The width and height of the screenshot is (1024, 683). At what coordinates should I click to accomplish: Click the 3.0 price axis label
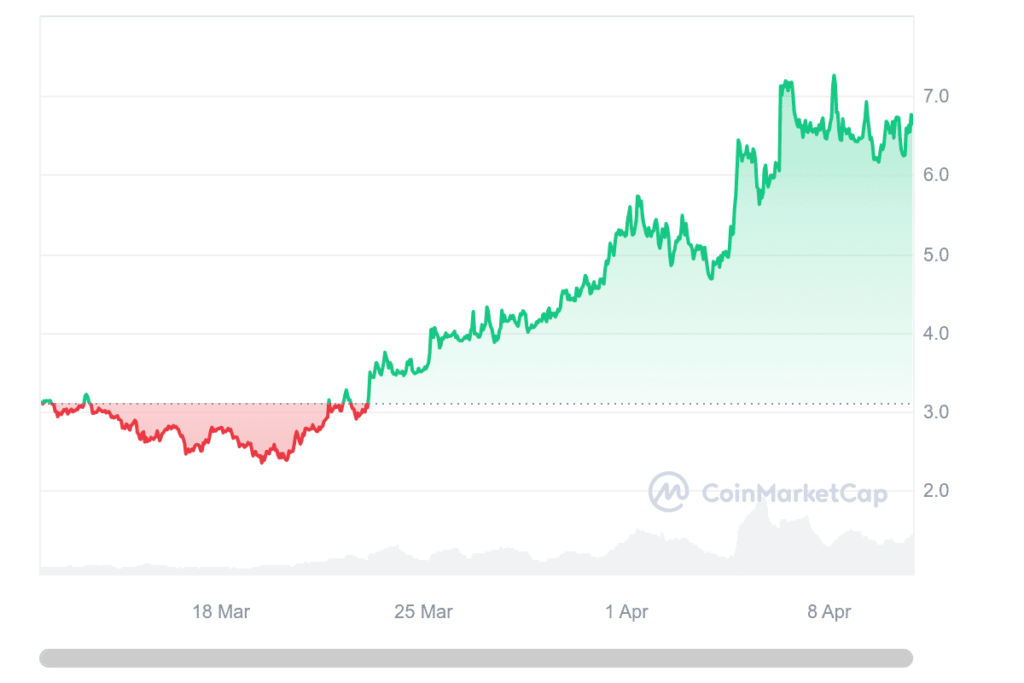(x=937, y=412)
